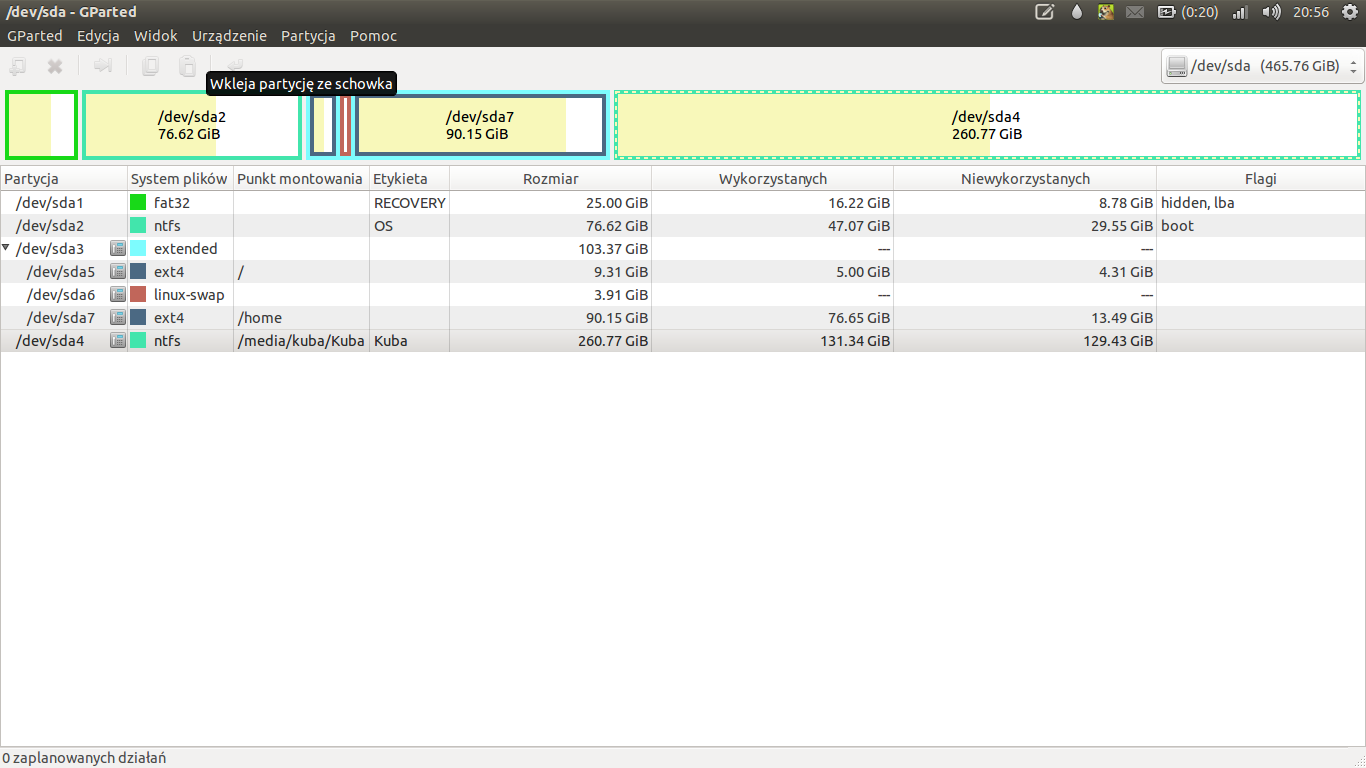This screenshot has width=1366, height=768.
Task: Open the network signal indicator
Action: 1240,12
